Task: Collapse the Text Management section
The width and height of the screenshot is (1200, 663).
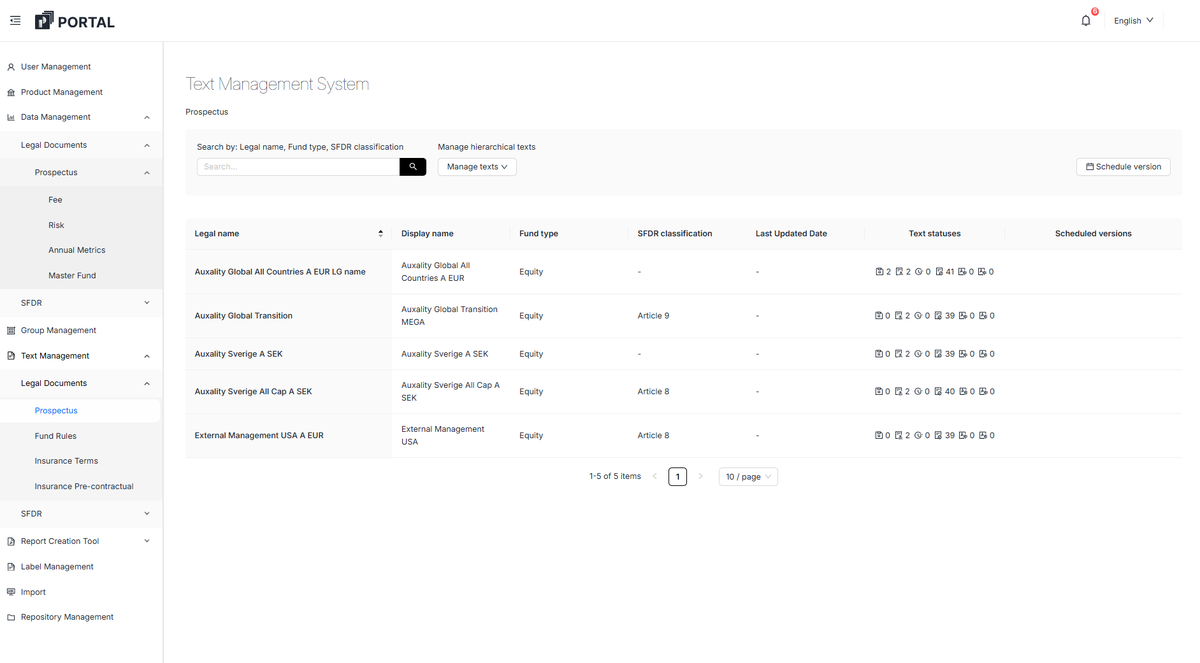Action: click(x=147, y=356)
